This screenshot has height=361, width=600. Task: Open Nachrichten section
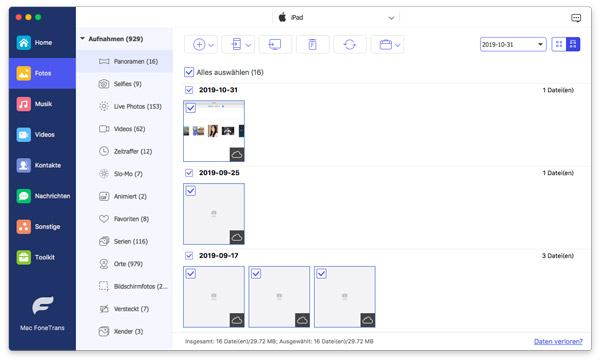[x=42, y=196]
